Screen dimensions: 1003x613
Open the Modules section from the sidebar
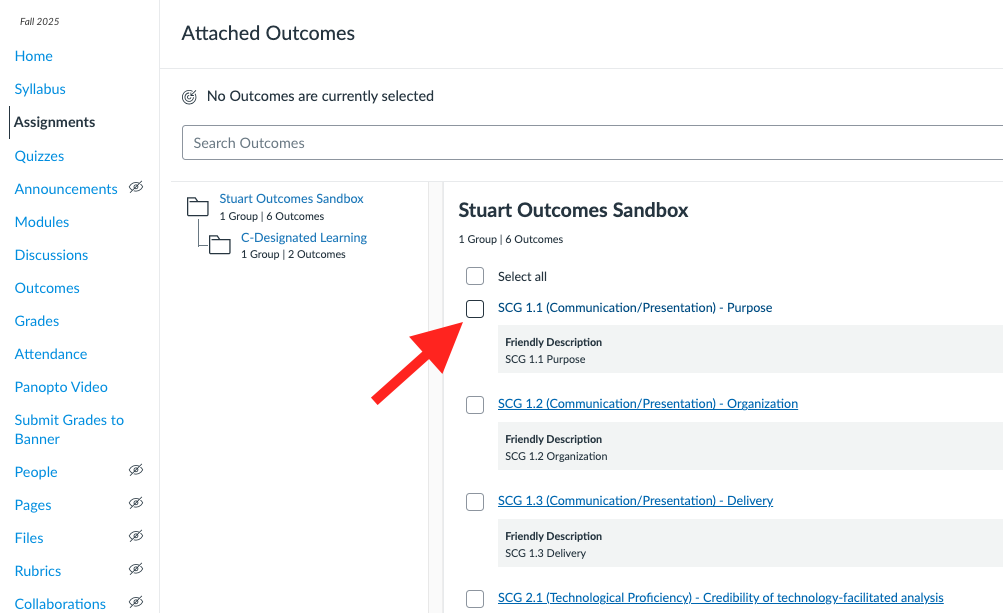point(41,221)
